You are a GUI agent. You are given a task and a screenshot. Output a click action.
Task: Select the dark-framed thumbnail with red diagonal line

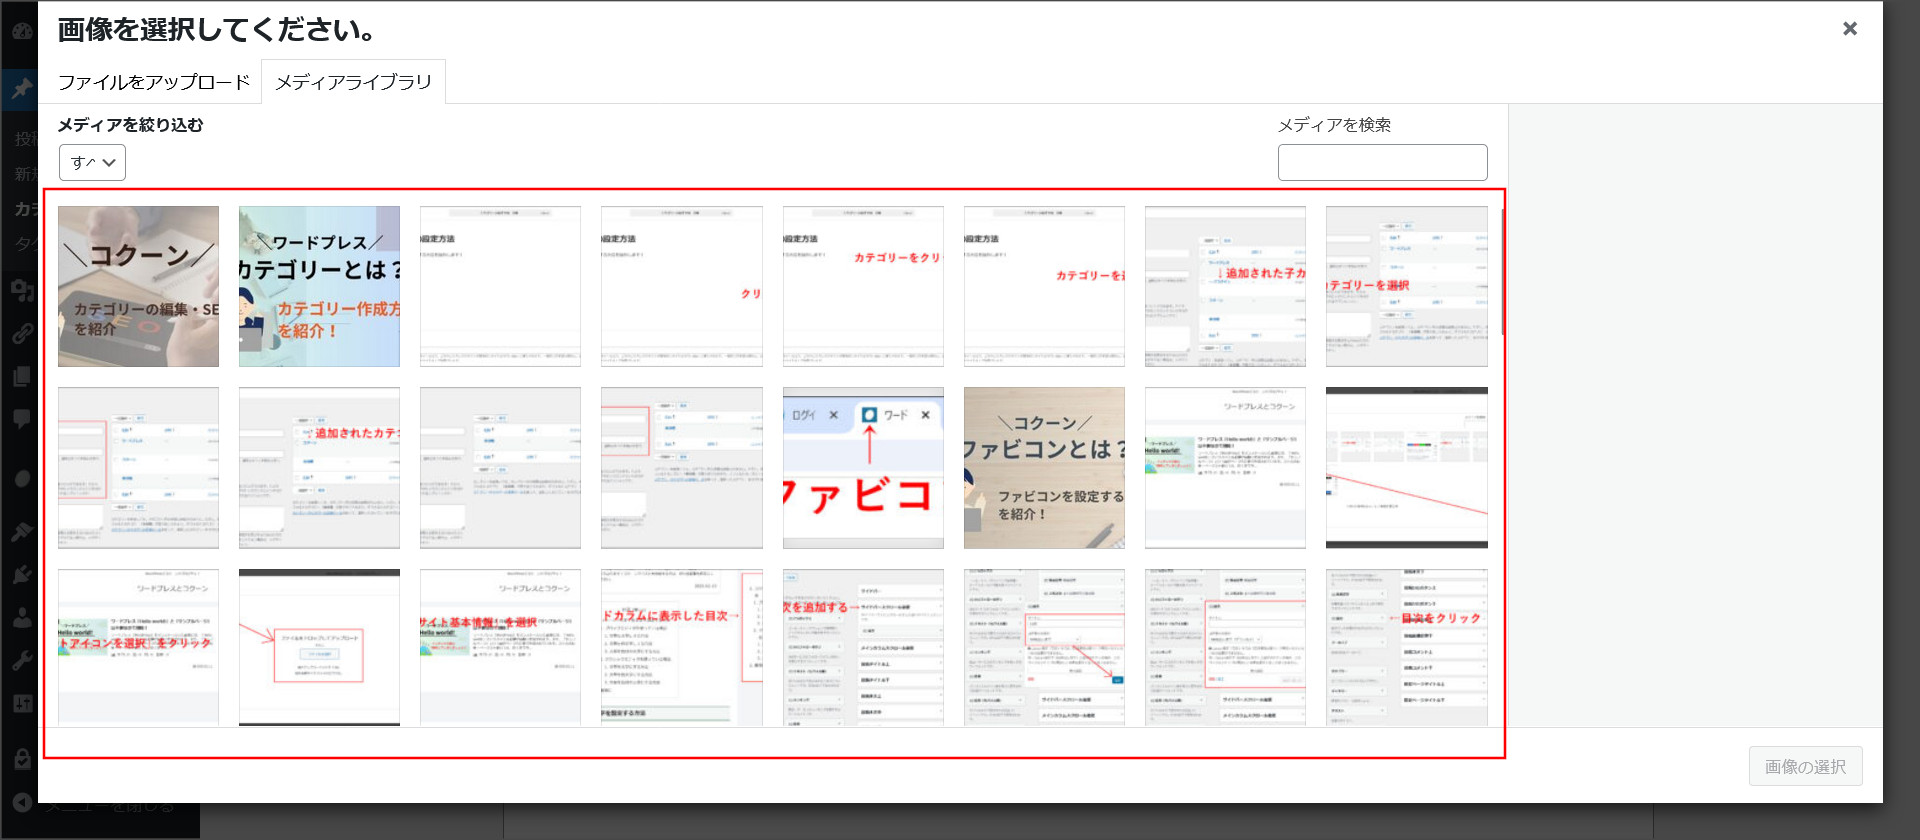pos(1406,468)
